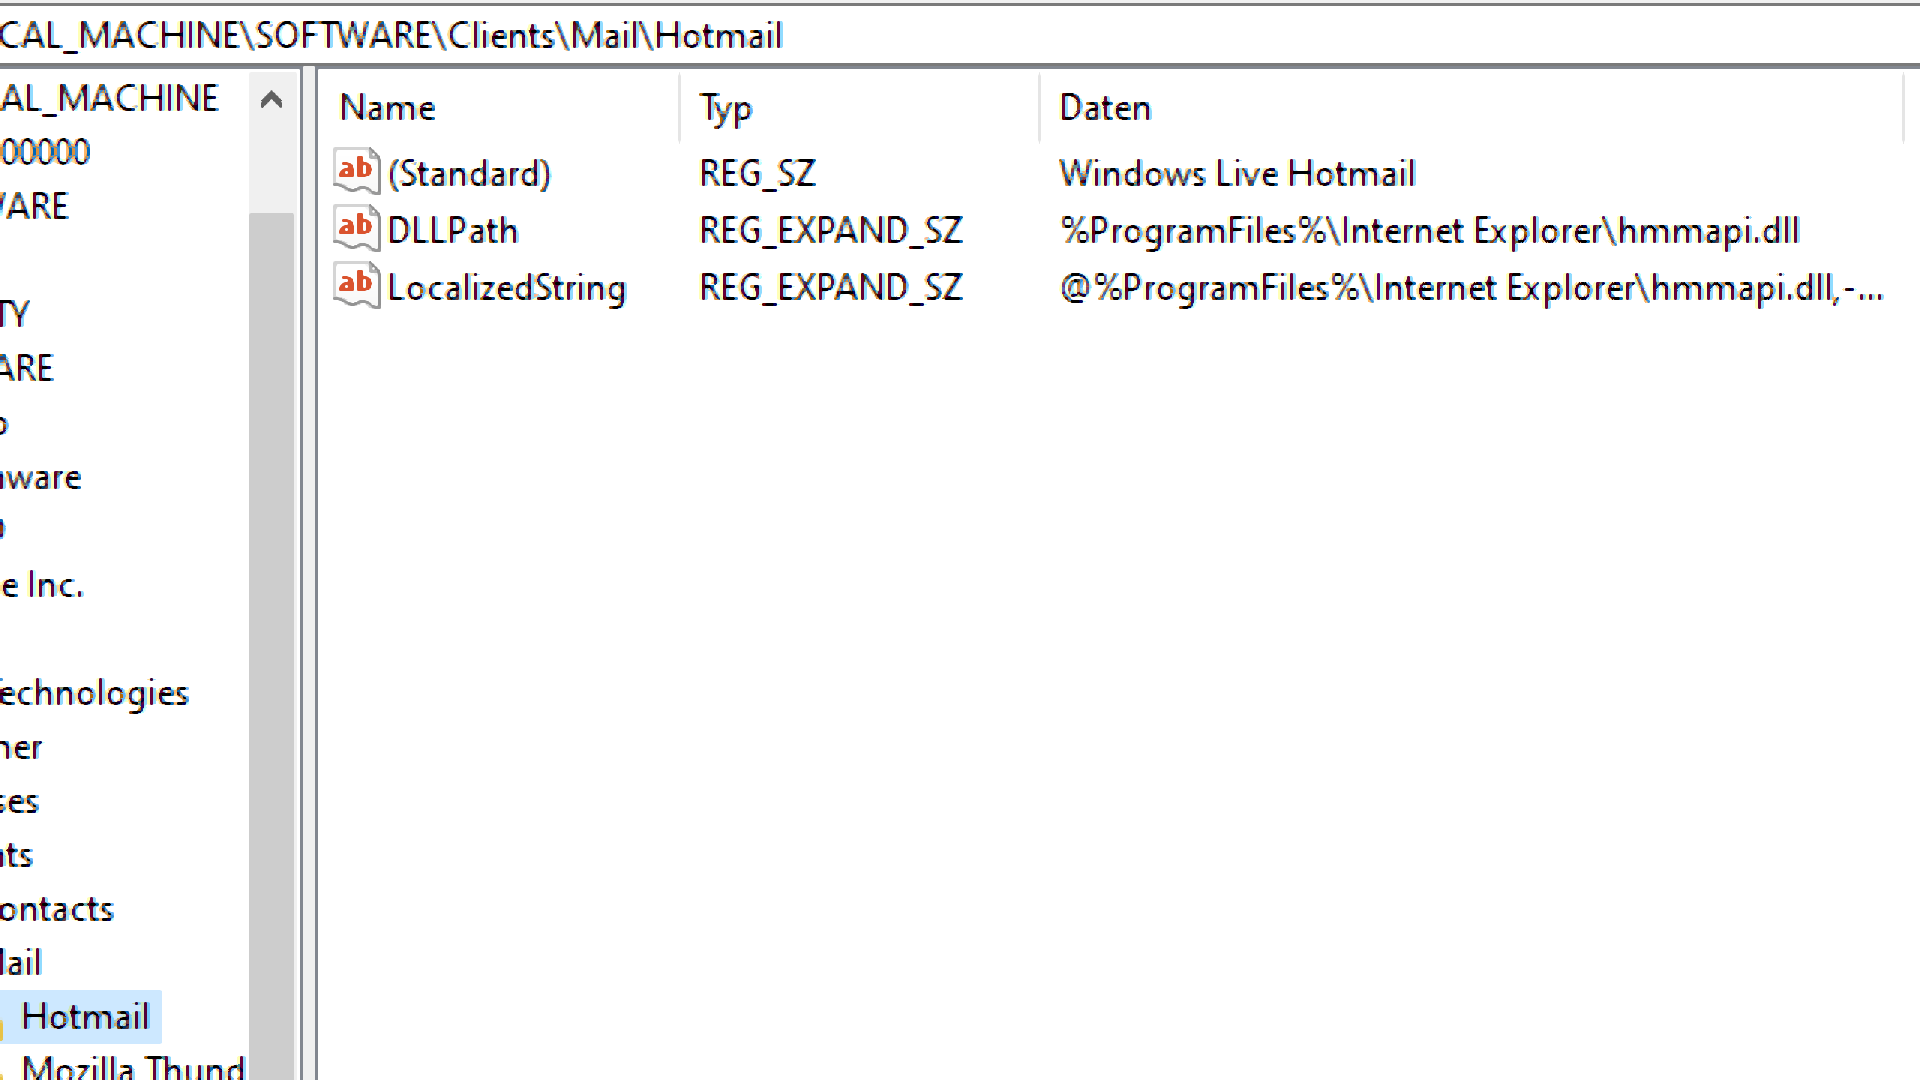Viewport: 1920px width, 1080px height.
Task: Click the registry path address bar
Action: 960,35
